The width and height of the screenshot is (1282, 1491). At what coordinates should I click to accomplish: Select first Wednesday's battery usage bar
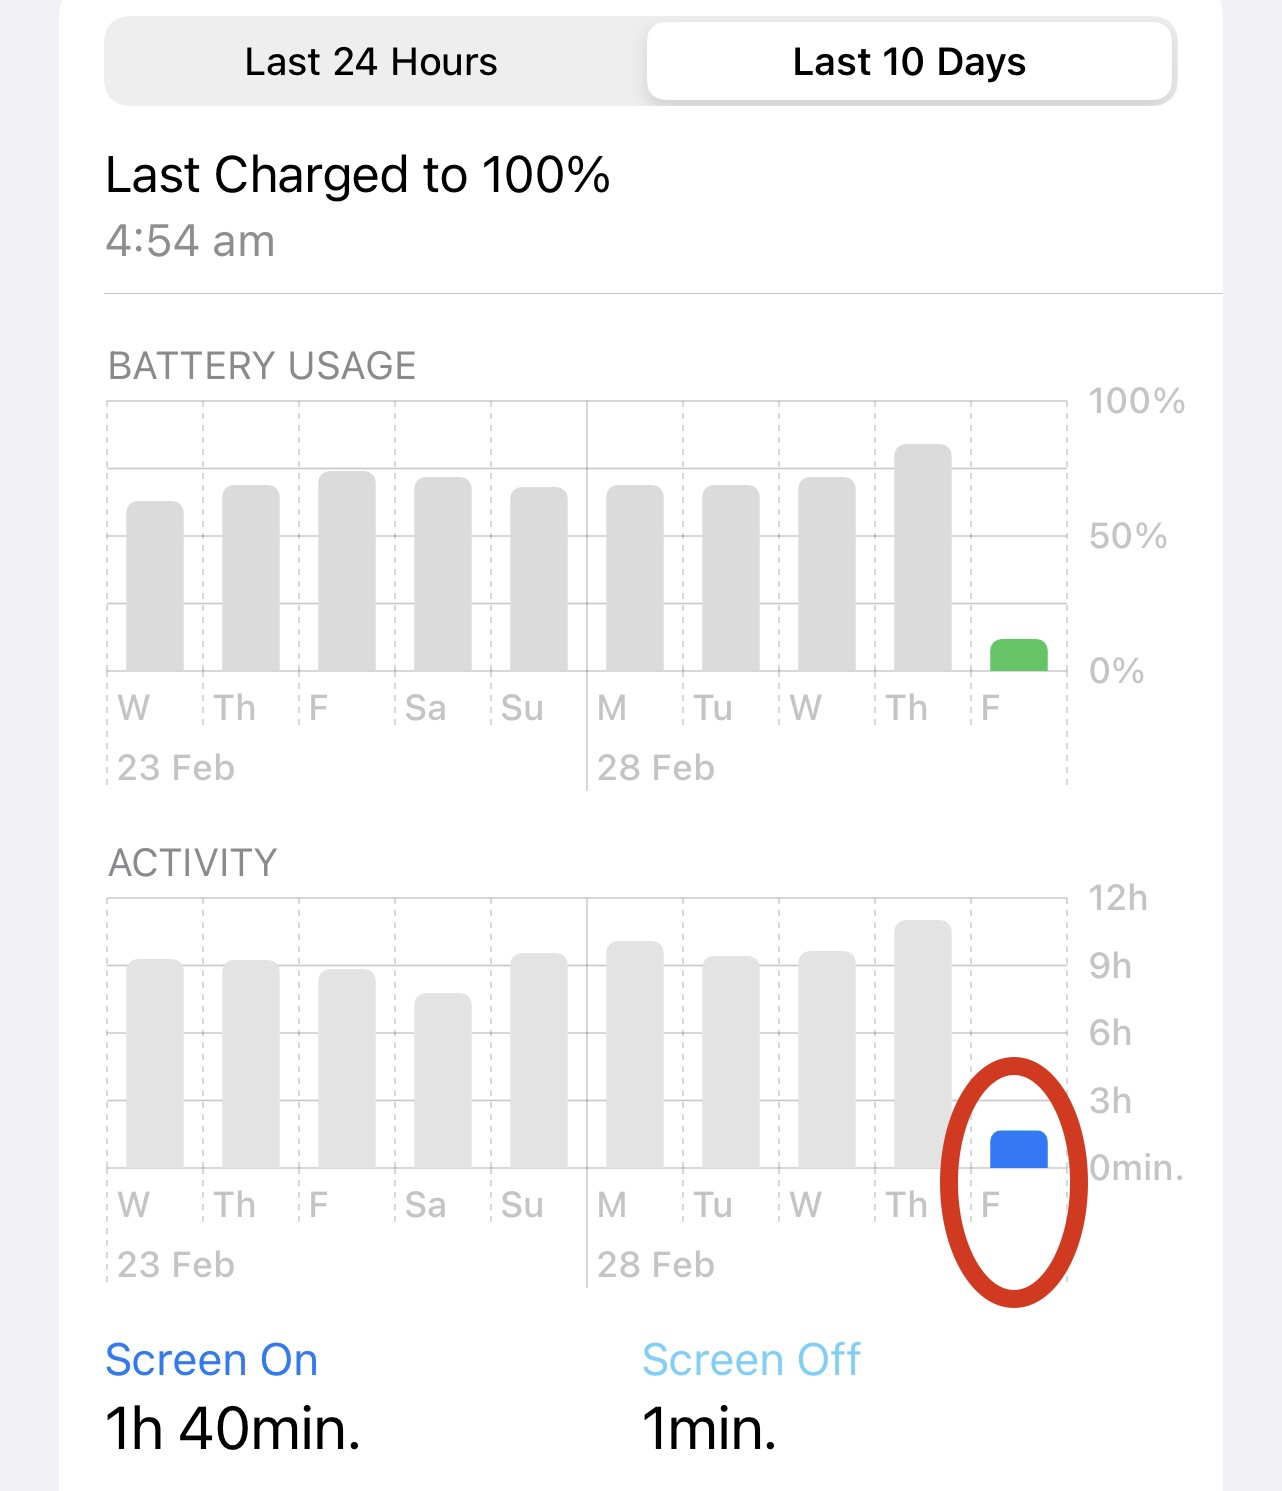155,587
